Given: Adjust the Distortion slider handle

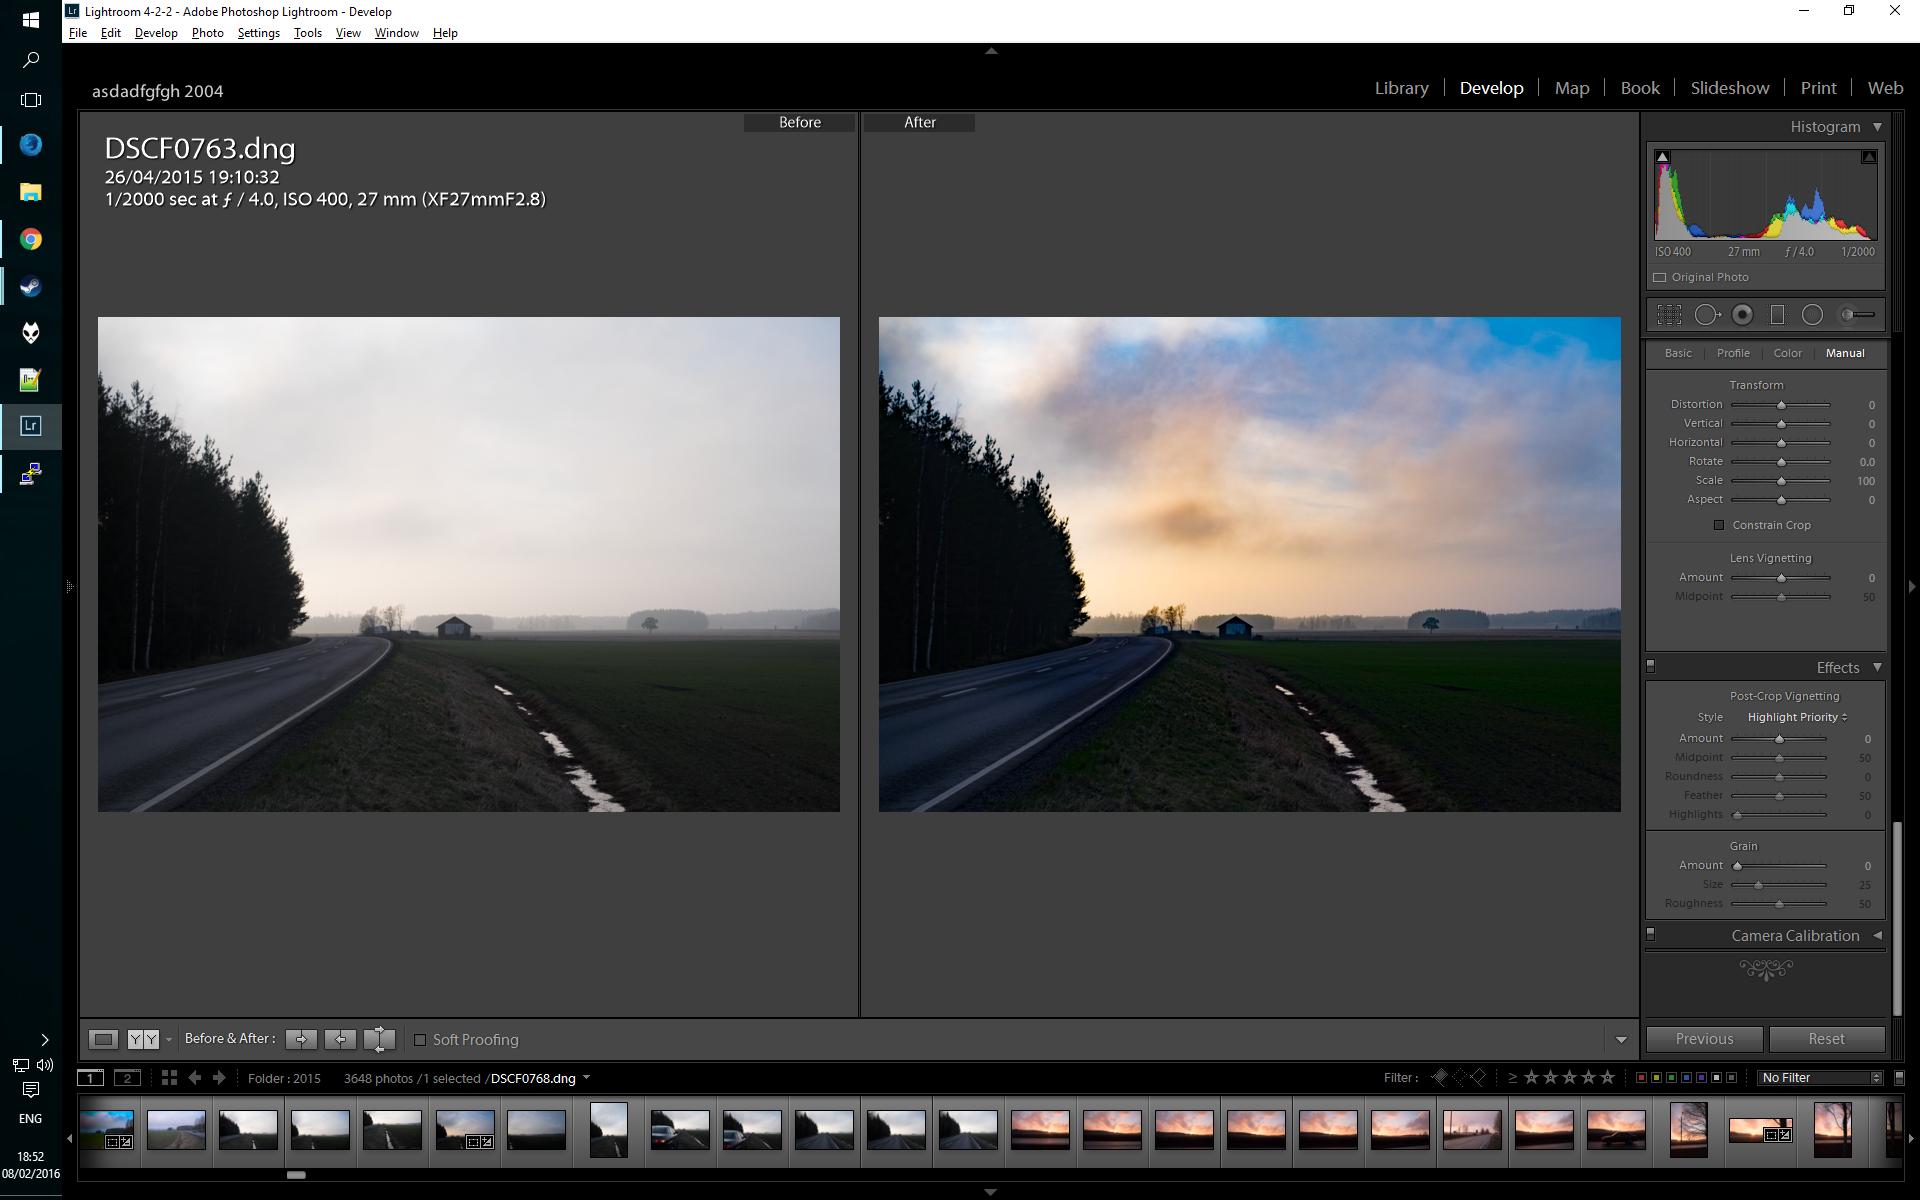Looking at the screenshot, I should 1781,405.
